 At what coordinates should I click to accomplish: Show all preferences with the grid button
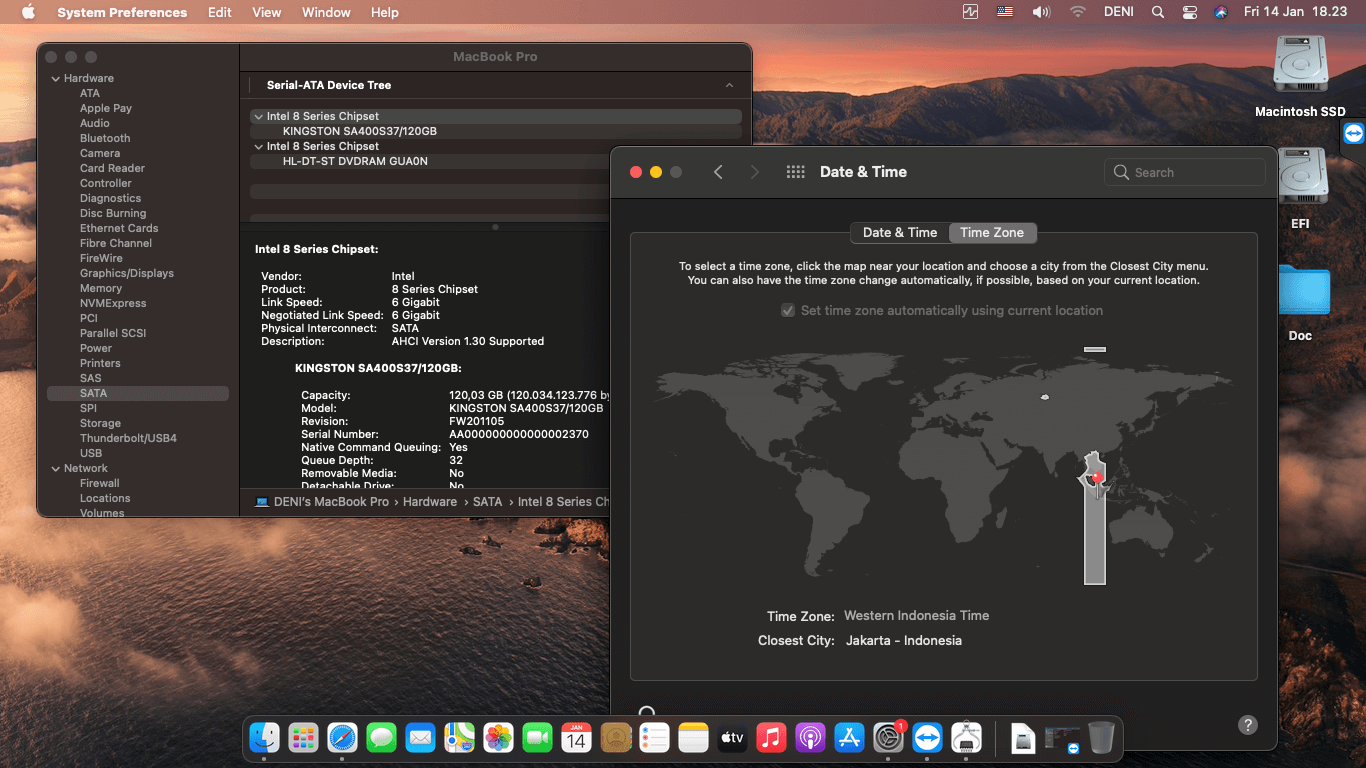796,172
